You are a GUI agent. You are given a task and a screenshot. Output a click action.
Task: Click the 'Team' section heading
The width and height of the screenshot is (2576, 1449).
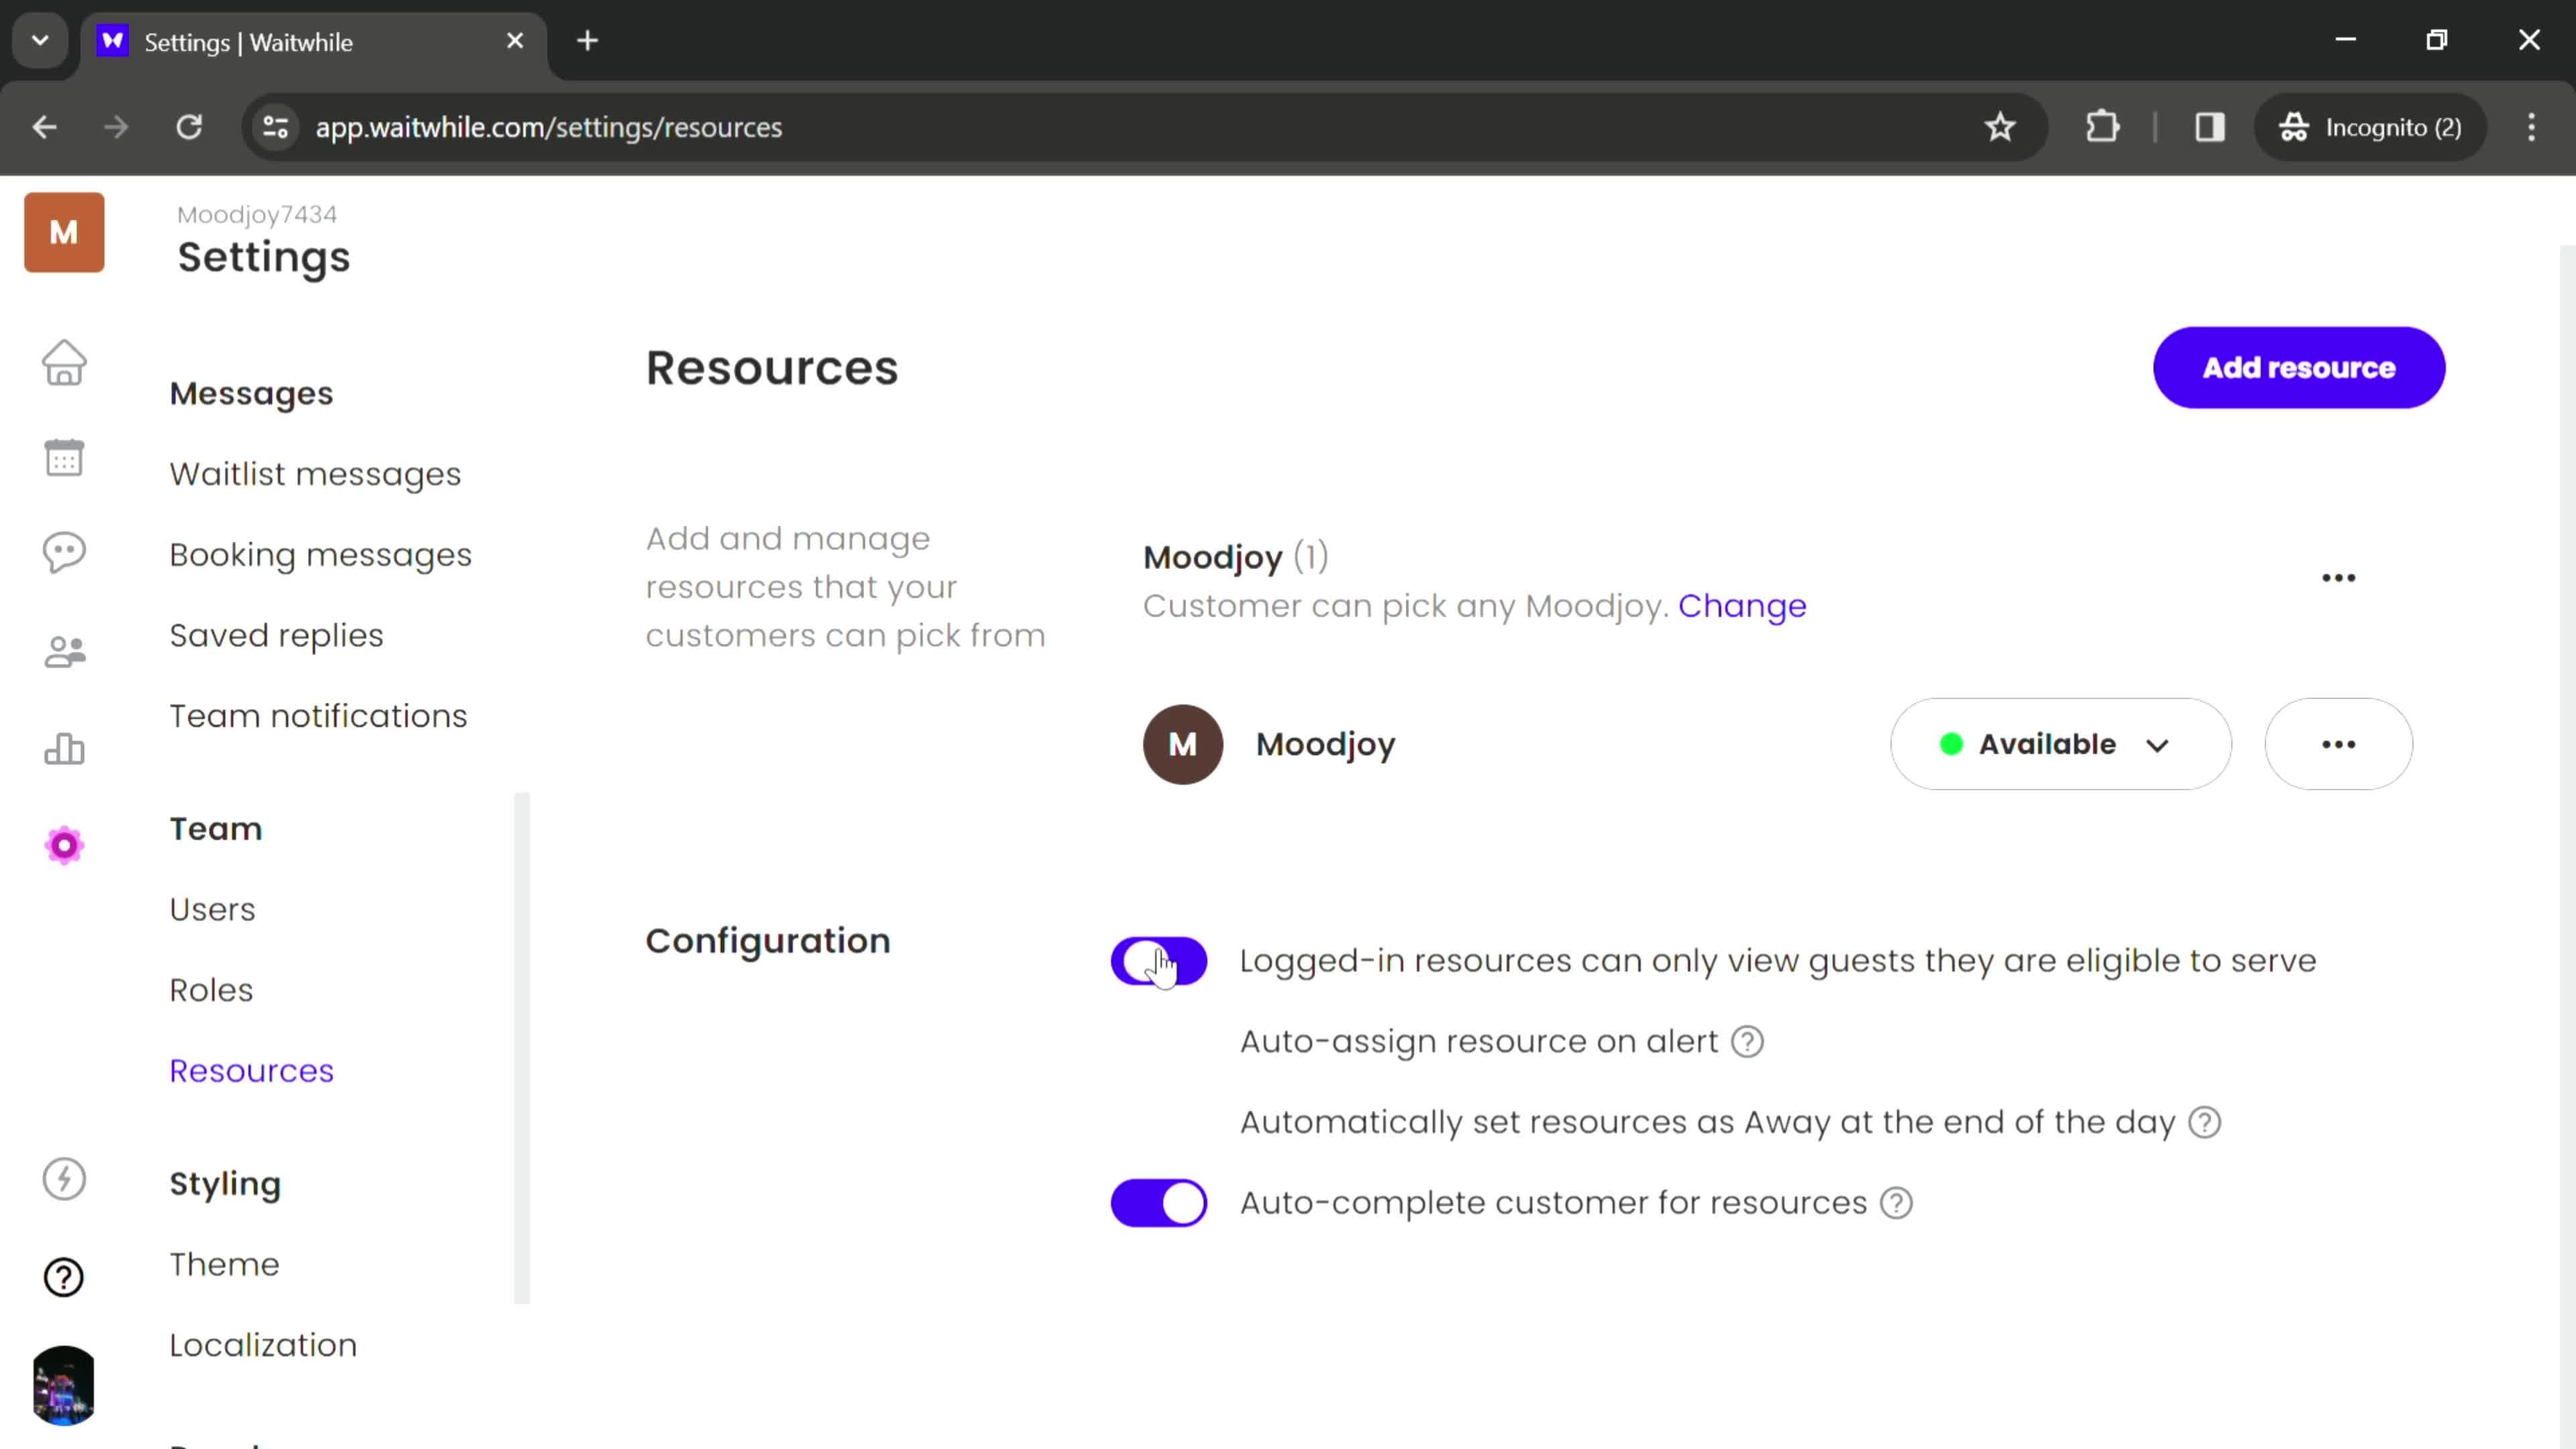(x=215, y=829)
